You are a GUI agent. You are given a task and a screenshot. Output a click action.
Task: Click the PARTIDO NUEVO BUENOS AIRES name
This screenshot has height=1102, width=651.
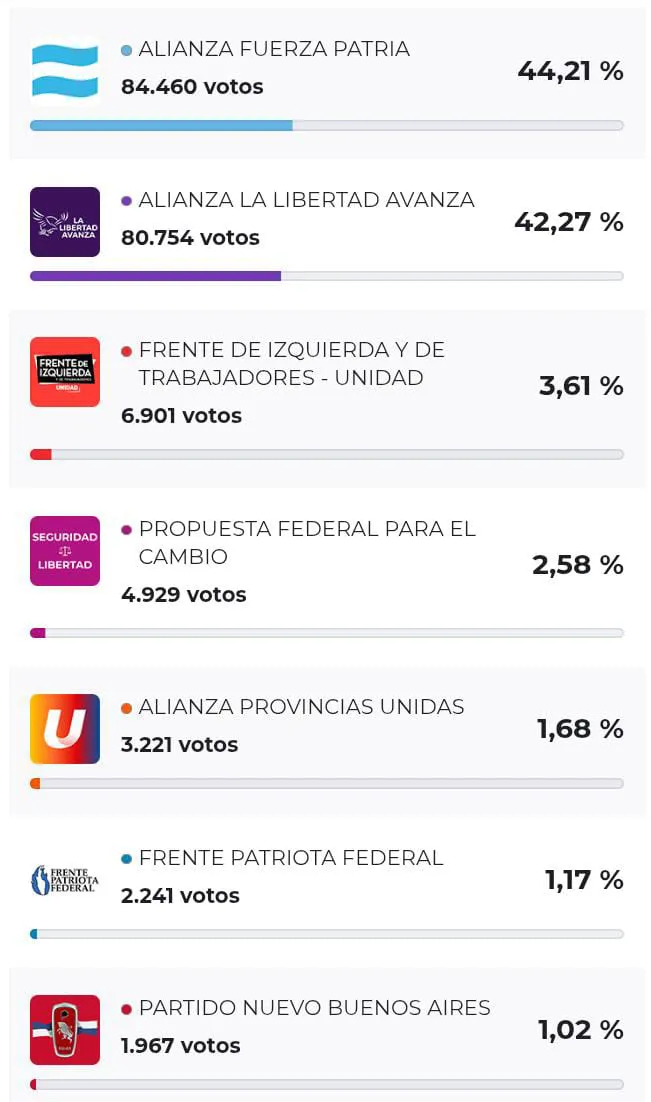(x=314, y=1008)
